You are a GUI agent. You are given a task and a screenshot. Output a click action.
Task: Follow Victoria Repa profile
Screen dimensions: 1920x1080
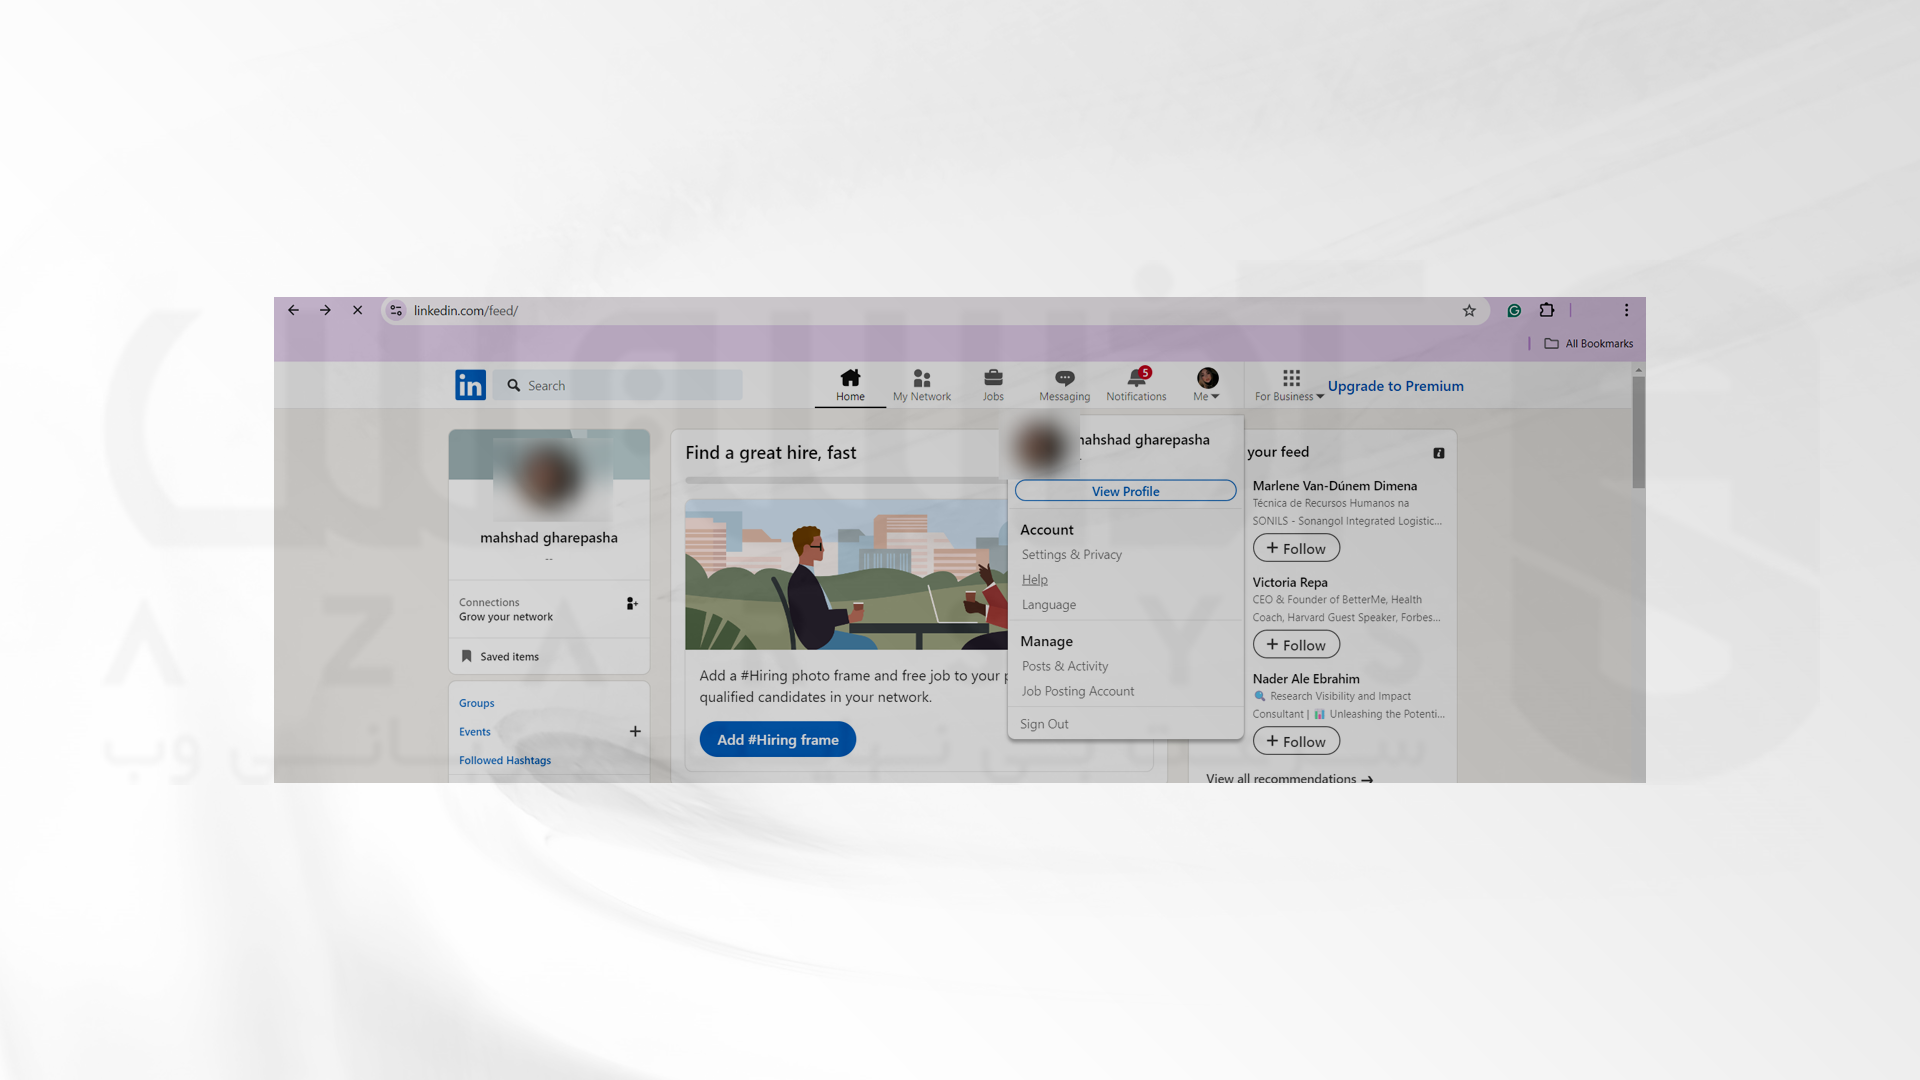1295,644
